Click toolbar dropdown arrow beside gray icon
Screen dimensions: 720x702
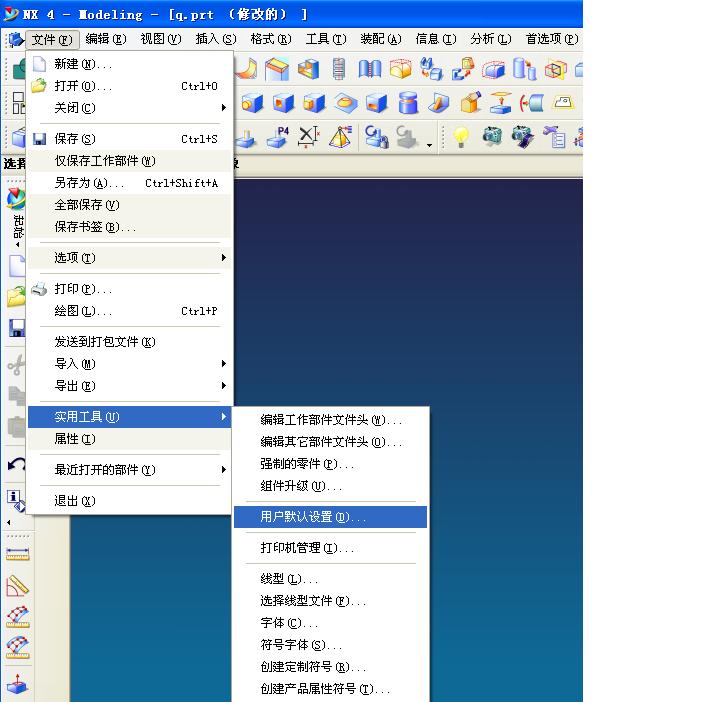(429, 145)
